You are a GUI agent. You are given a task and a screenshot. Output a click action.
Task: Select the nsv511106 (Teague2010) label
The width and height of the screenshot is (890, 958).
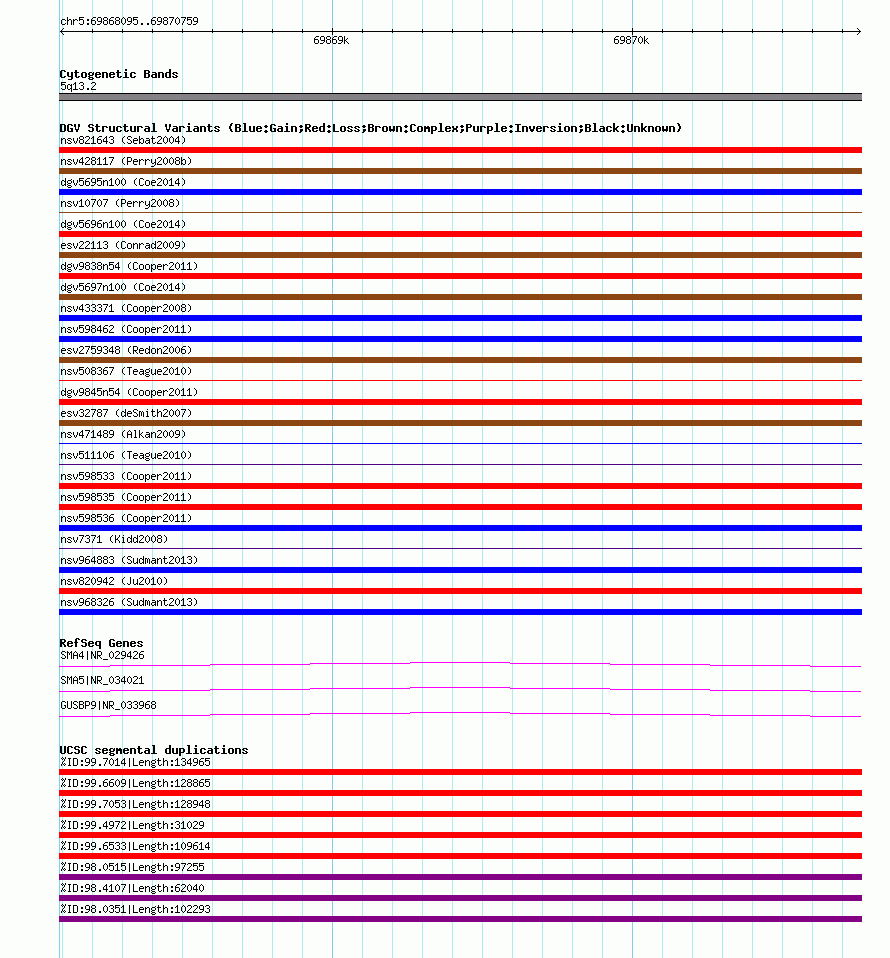[126, 455]
